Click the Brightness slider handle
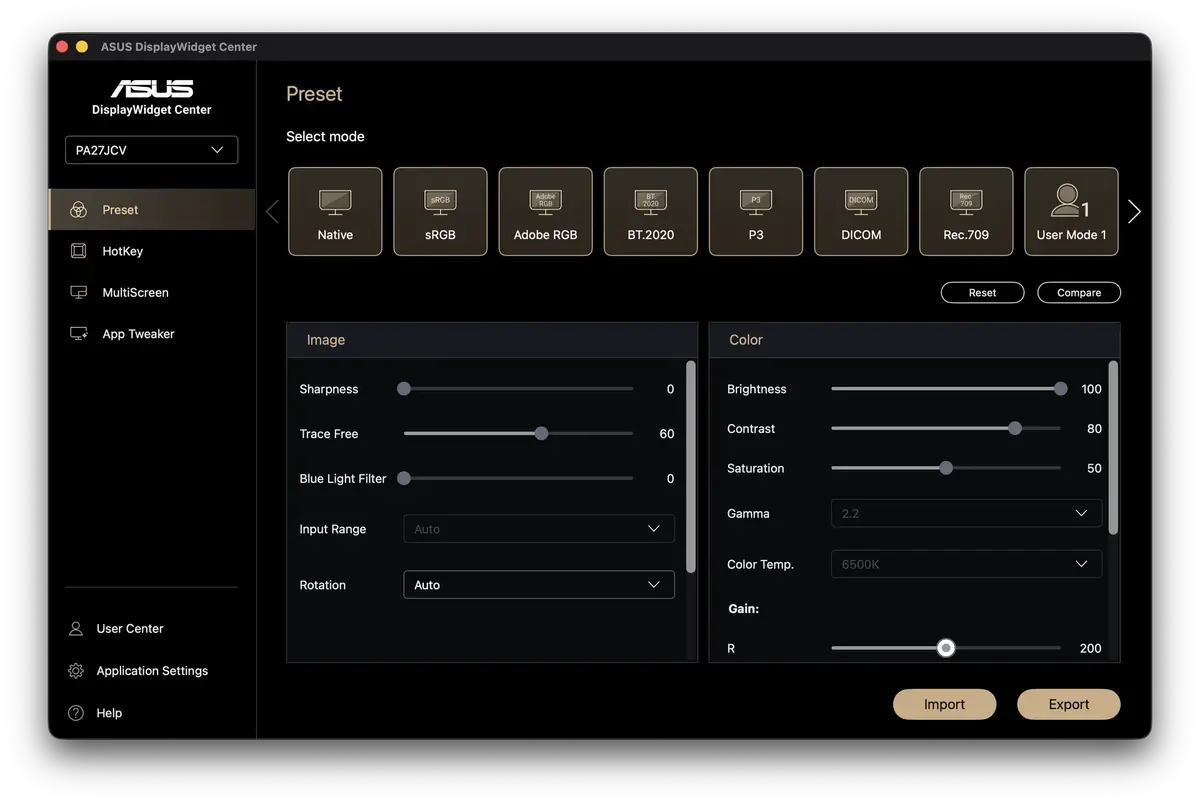This screenshot has width=1200, height=803. coord(1060,389)
